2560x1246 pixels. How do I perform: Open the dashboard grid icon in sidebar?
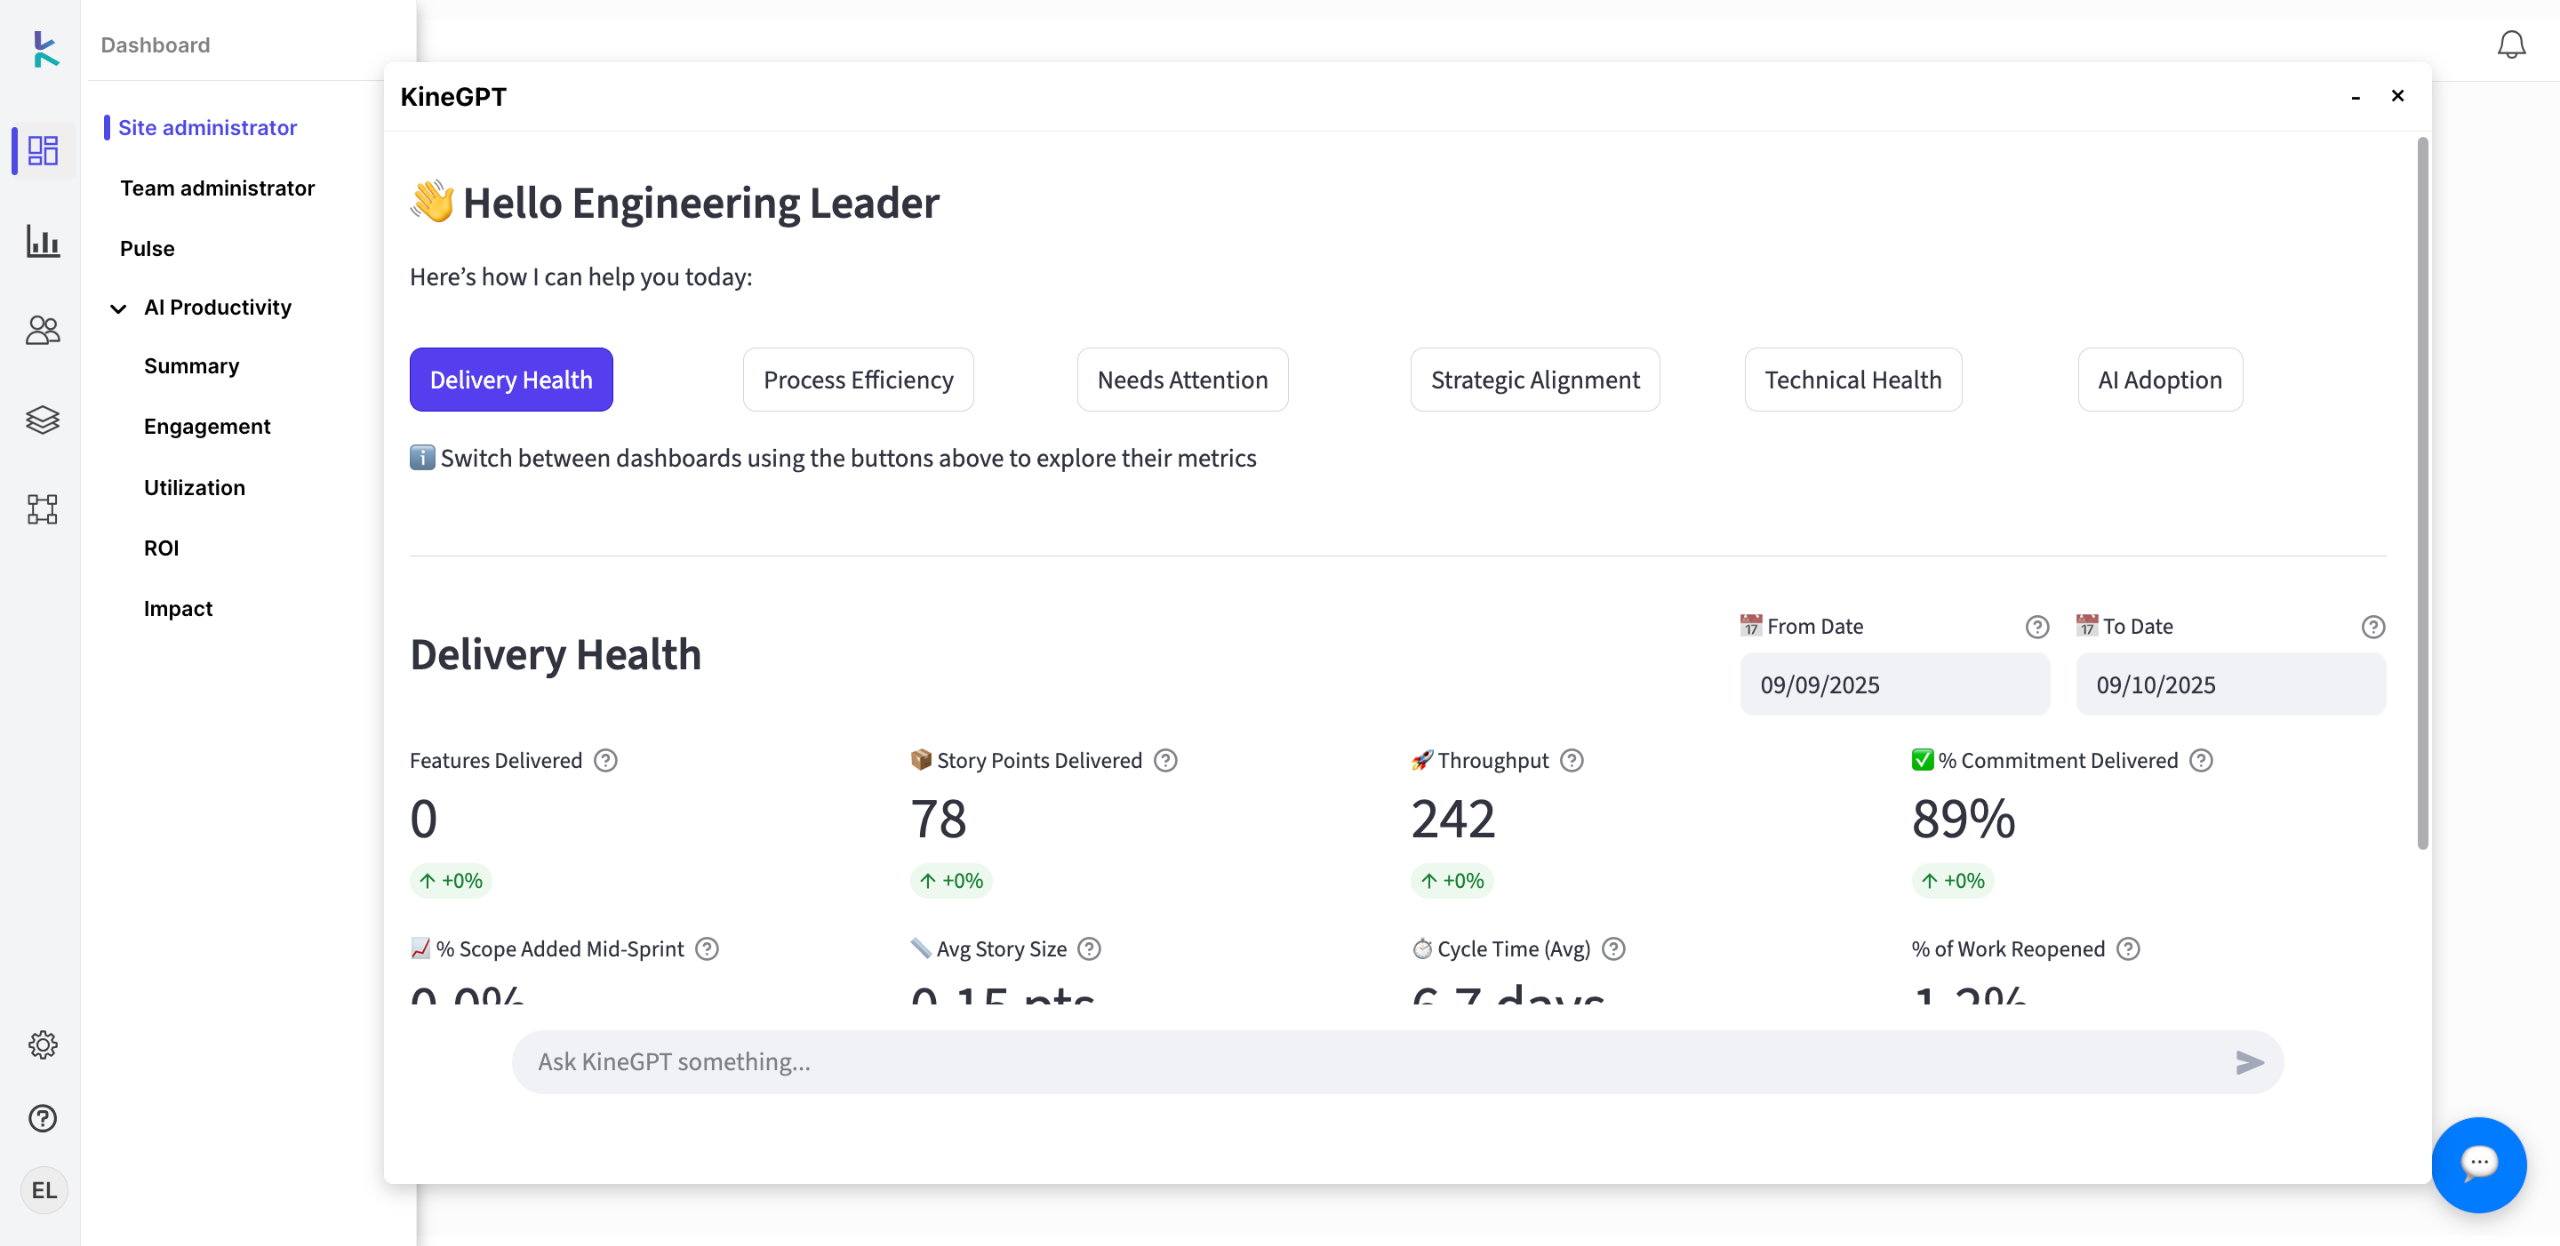pos(42,151)
